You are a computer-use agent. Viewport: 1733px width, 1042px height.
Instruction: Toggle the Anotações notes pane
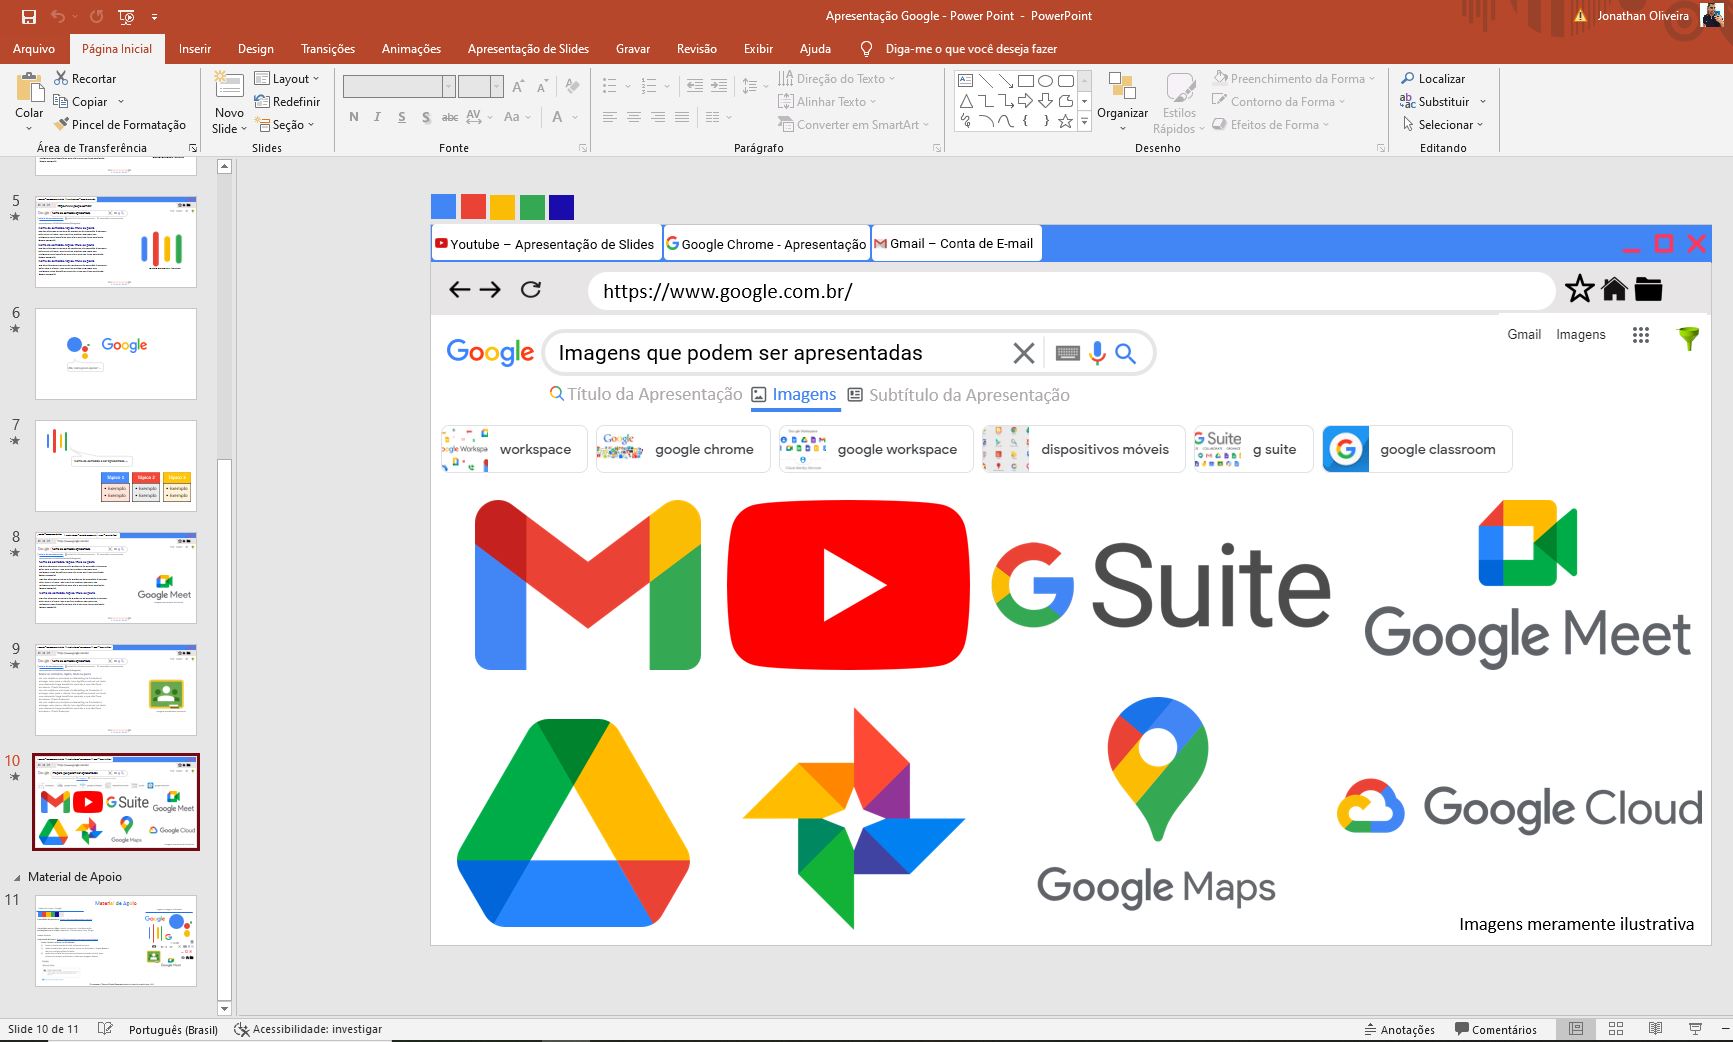coord(1399,1029)
